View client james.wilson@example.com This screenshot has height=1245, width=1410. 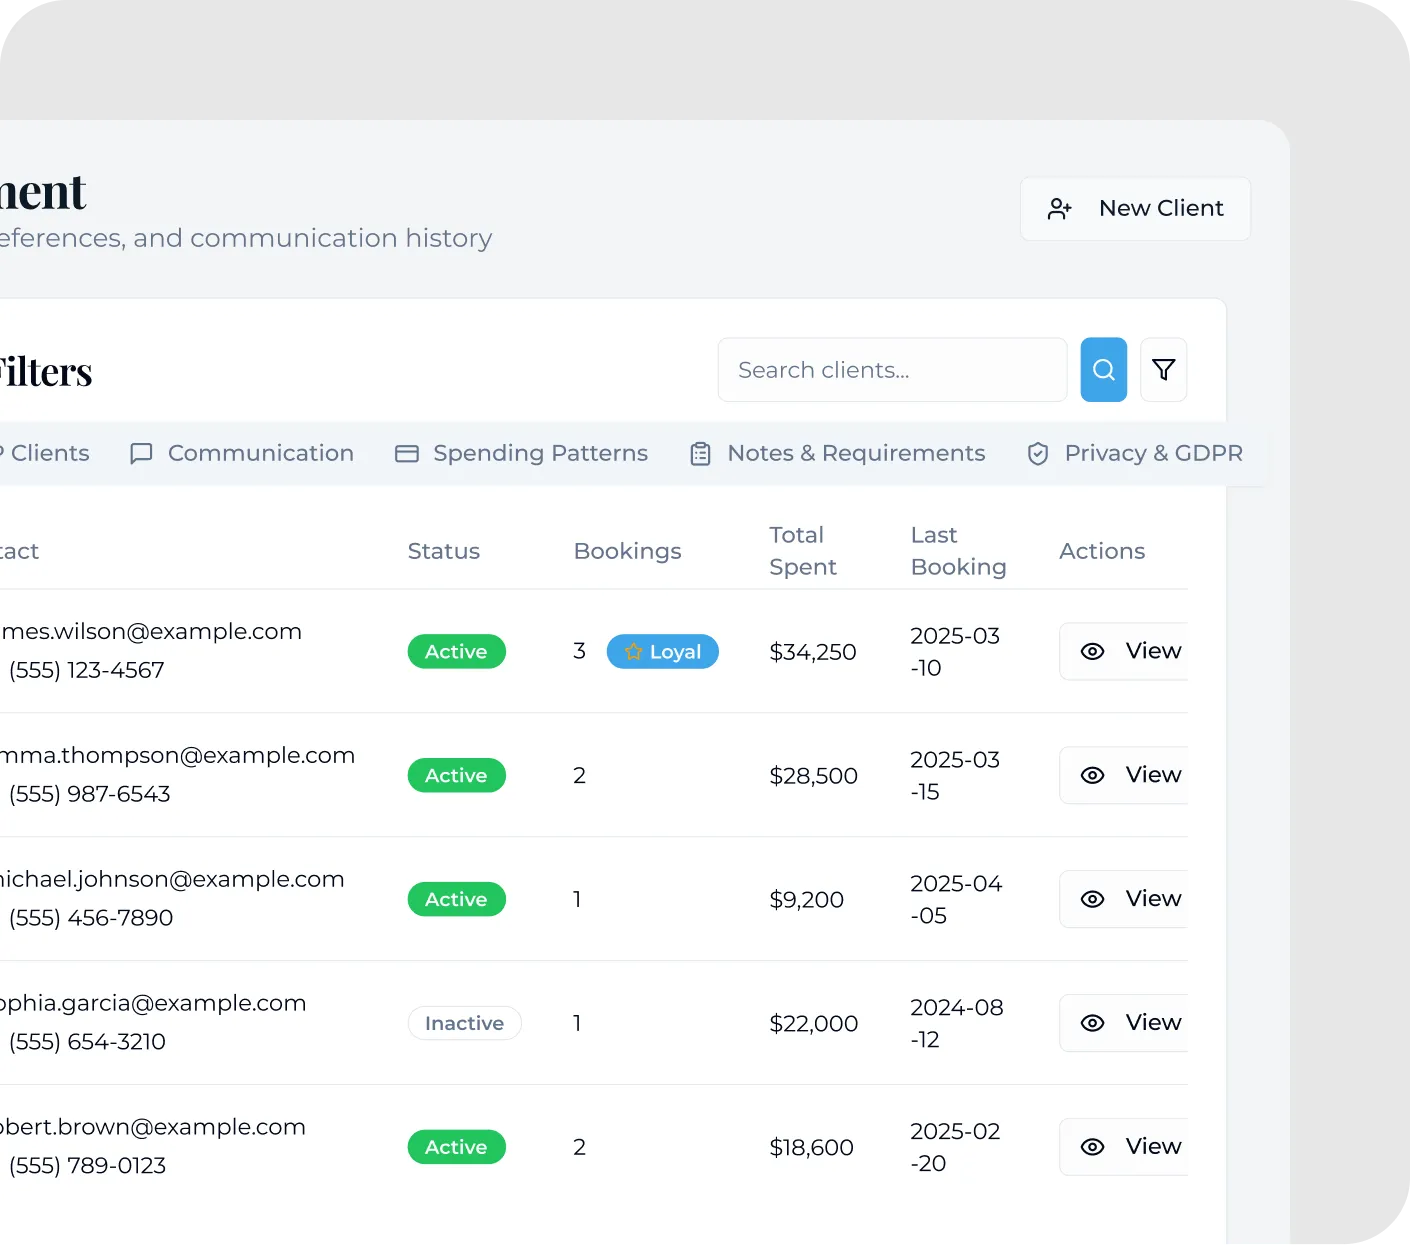pos(1124,651)
